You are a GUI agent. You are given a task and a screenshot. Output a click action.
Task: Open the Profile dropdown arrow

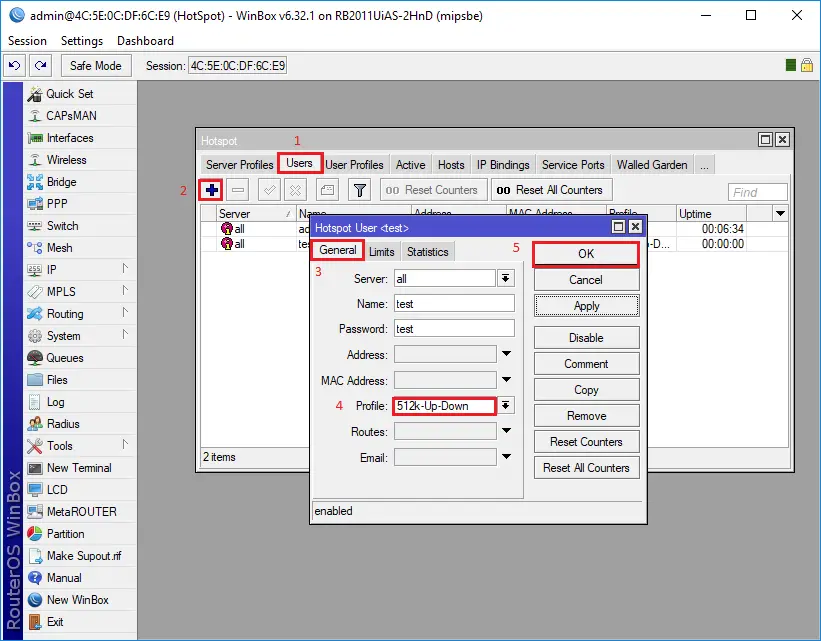tap(506, 405)
